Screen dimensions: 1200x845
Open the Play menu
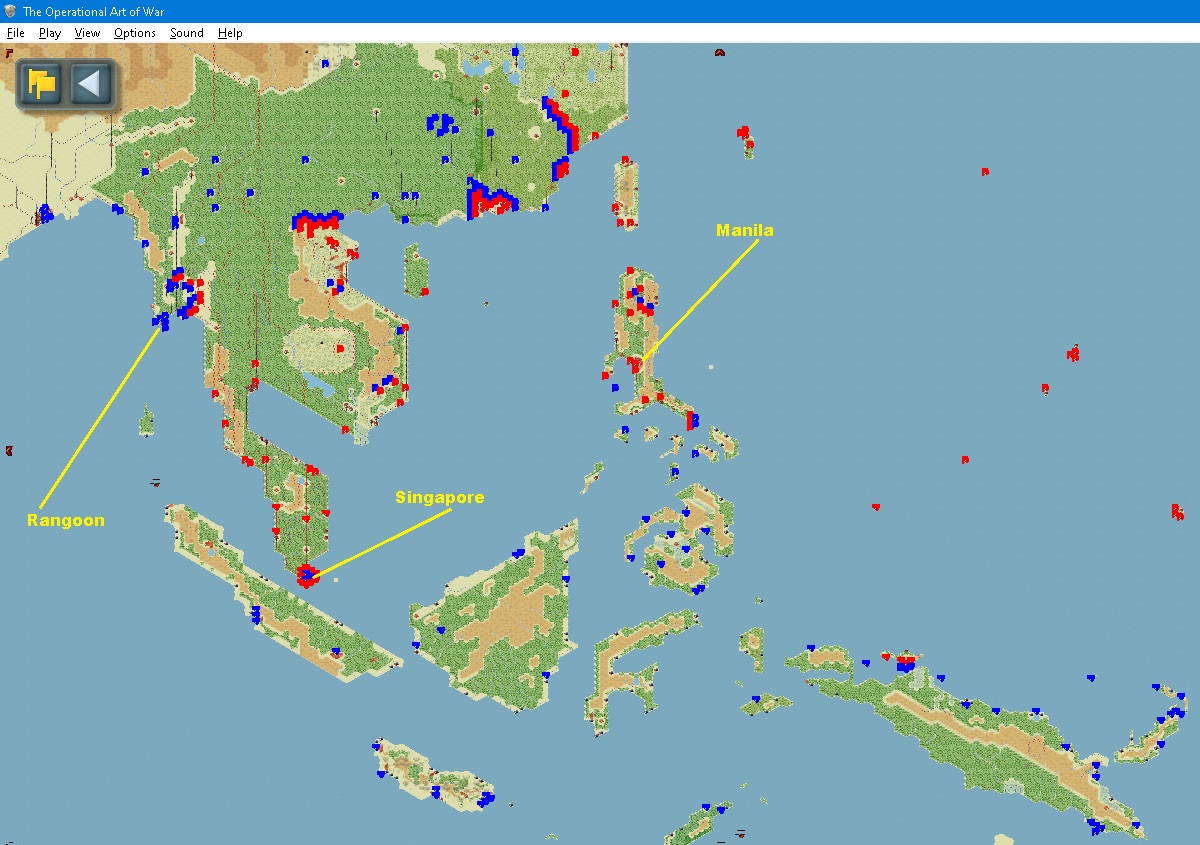click(50, 33)
